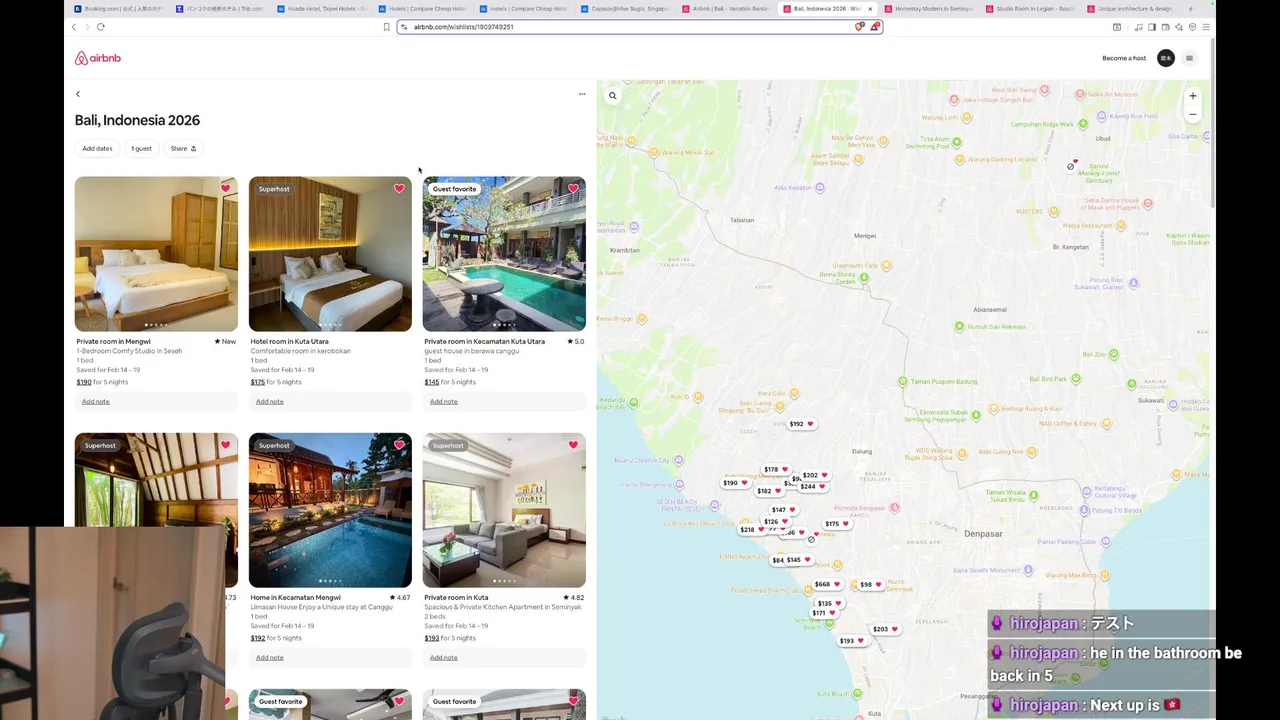Reload the page

(101, 27)
